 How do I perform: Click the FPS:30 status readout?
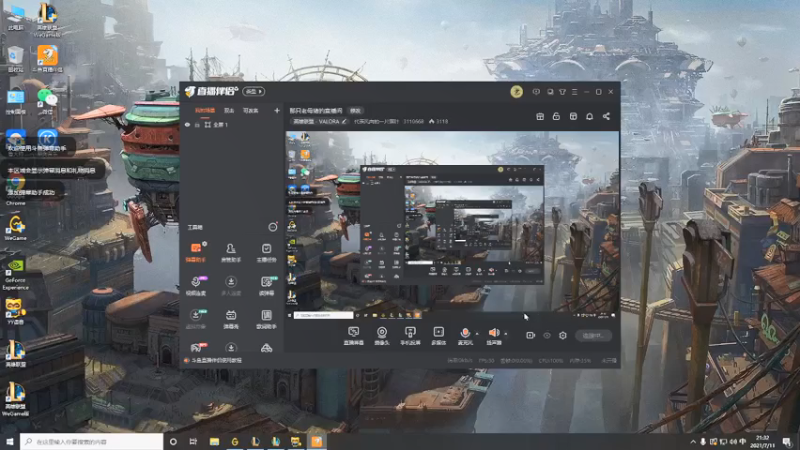tap(486, 361)
